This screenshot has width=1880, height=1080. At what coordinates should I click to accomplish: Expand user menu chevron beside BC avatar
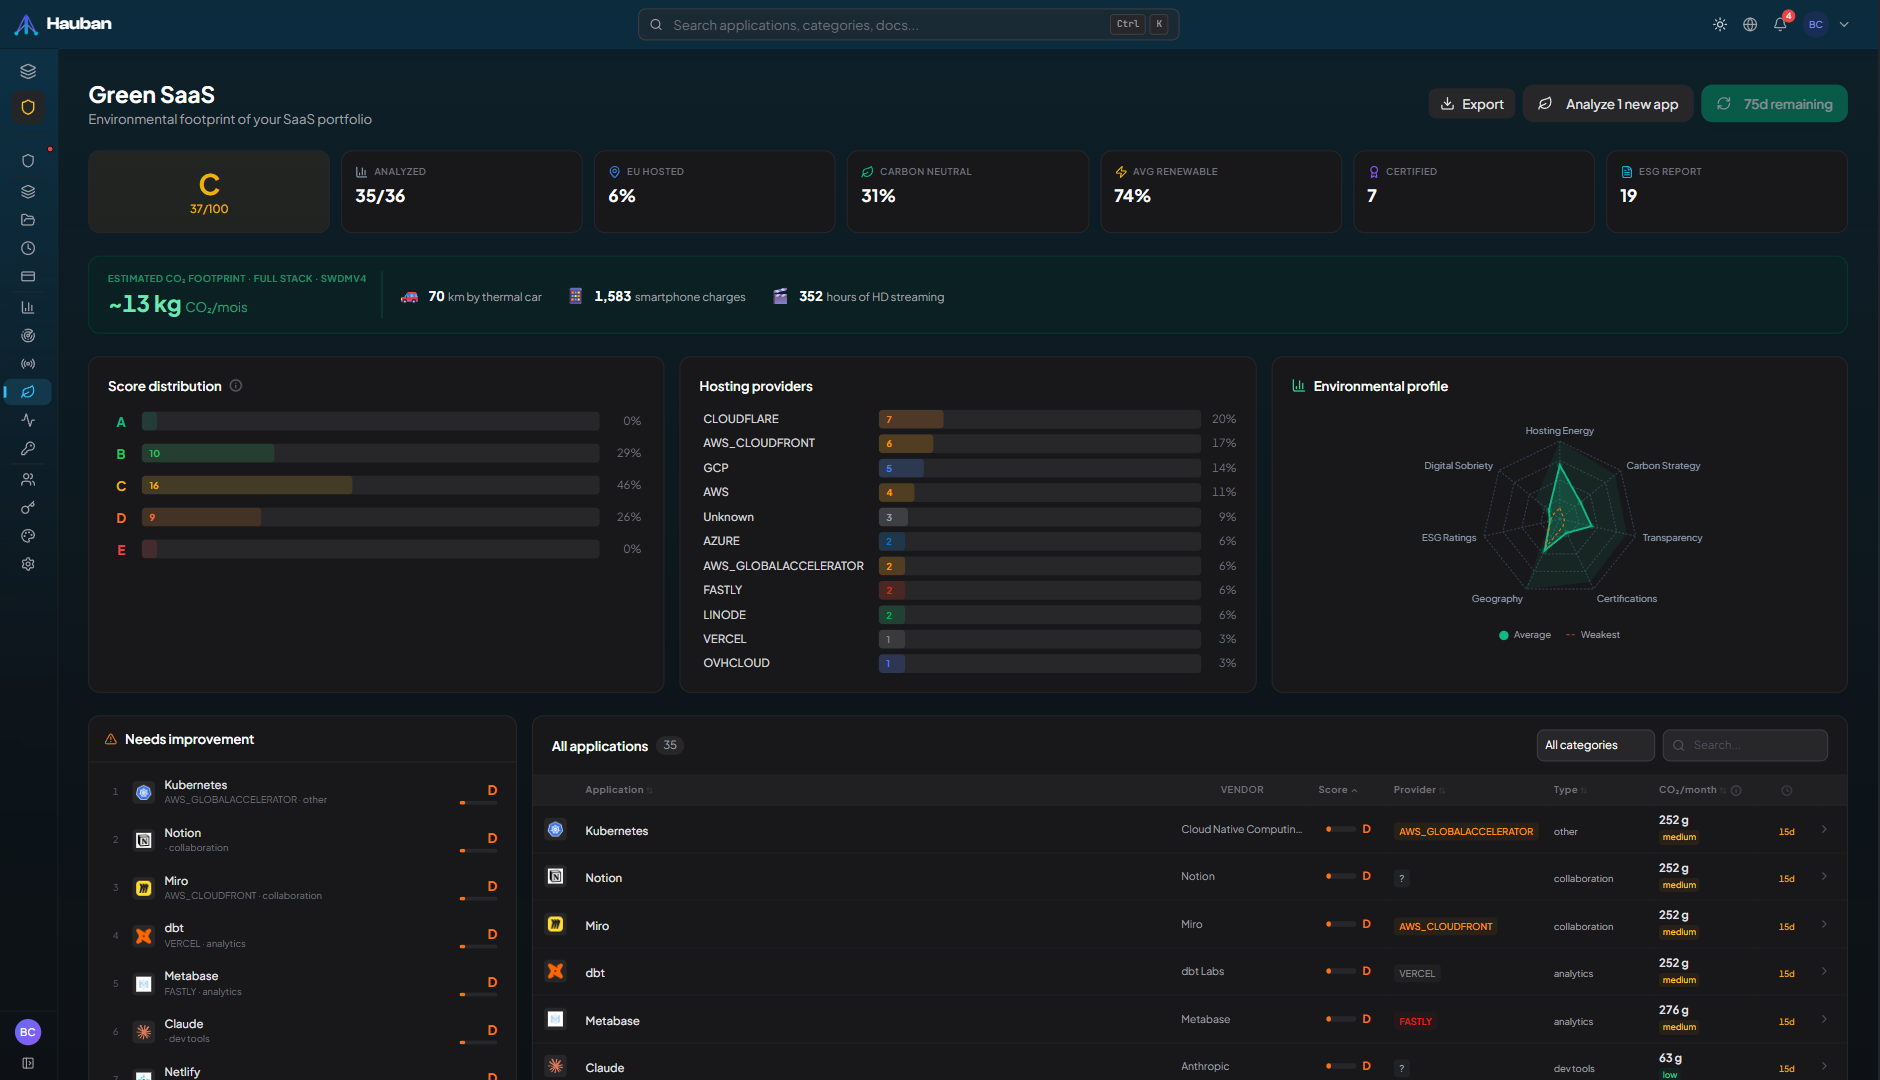(x=1844, y=24)
